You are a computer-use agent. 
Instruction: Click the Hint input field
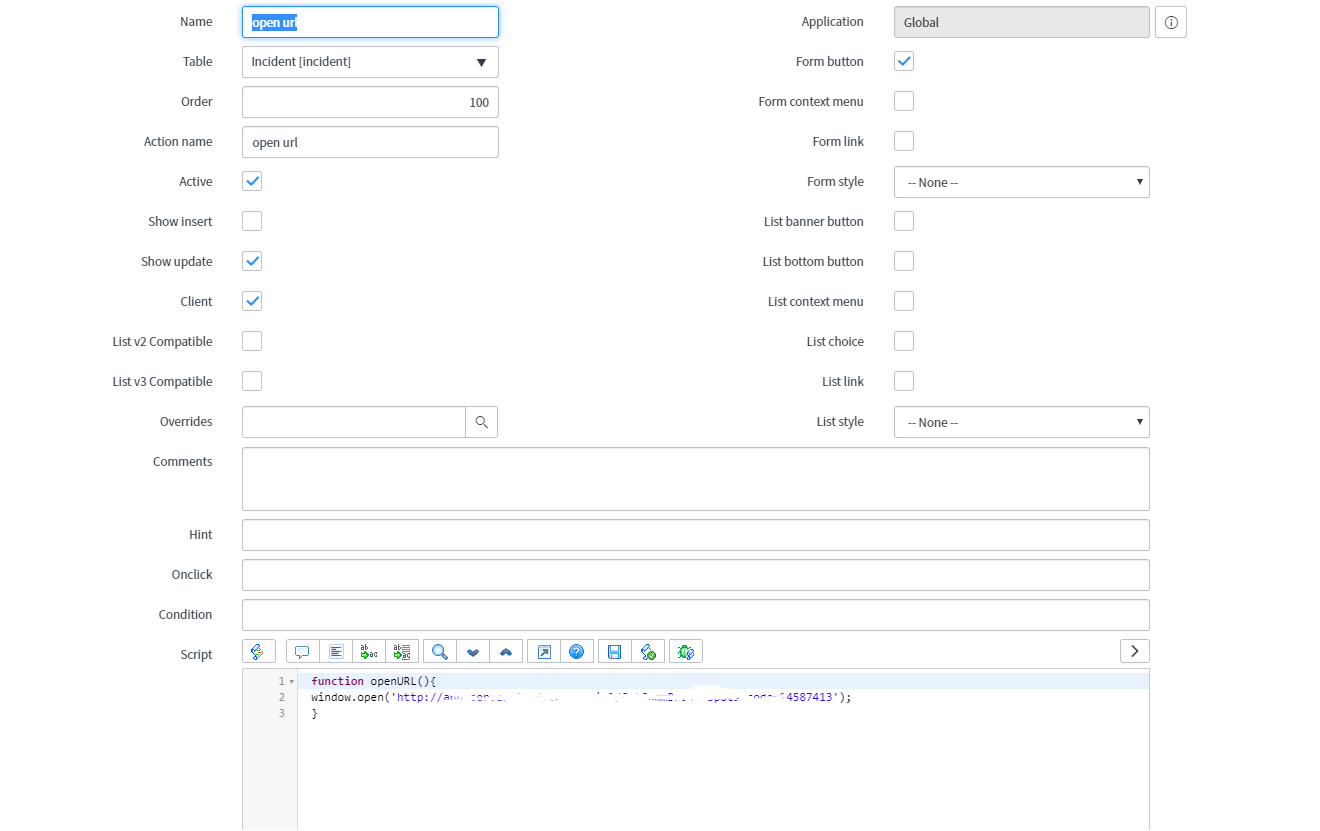[696, 535]
